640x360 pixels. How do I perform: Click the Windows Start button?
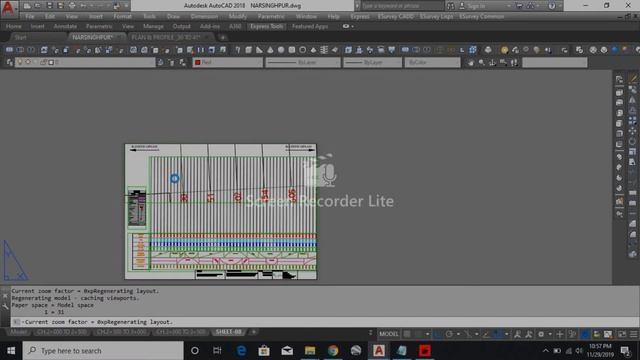tap(11, 351)
